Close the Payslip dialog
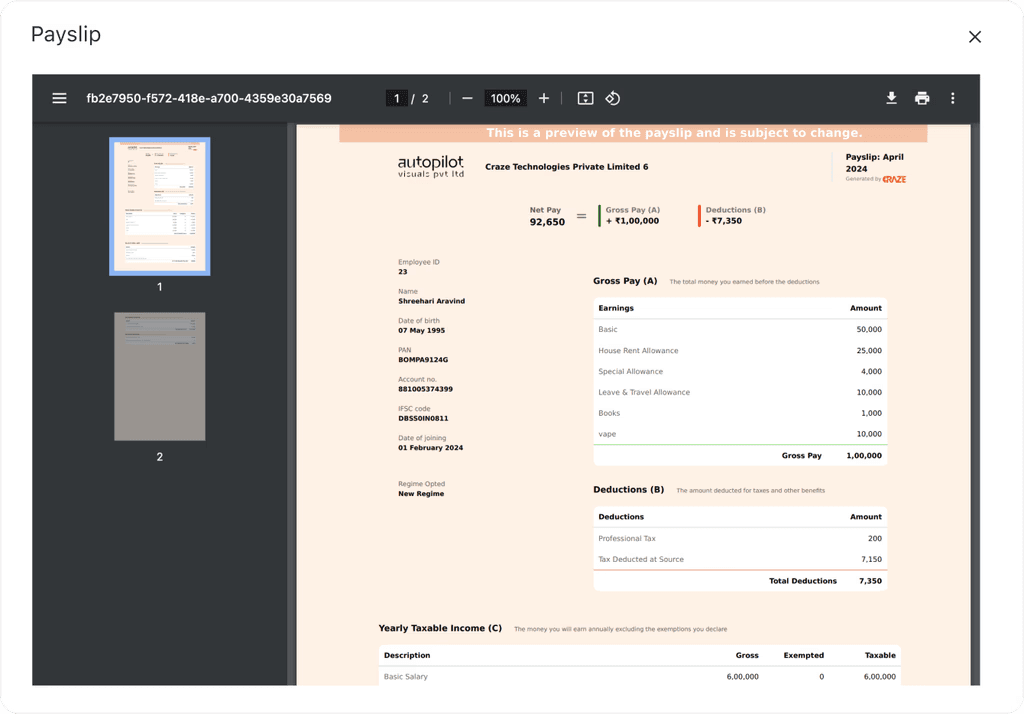The height and width of the screenshot is (714, 1024). point(975,36)
